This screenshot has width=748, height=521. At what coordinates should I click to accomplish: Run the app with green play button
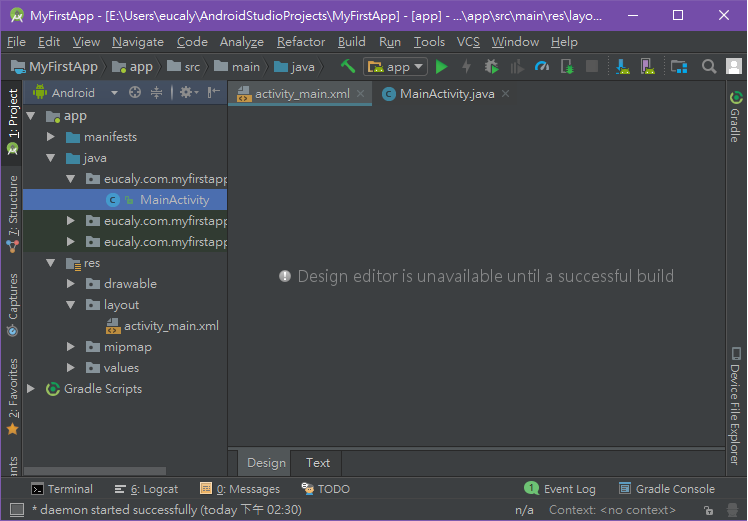pyautogui.click(x=442, y=67)
